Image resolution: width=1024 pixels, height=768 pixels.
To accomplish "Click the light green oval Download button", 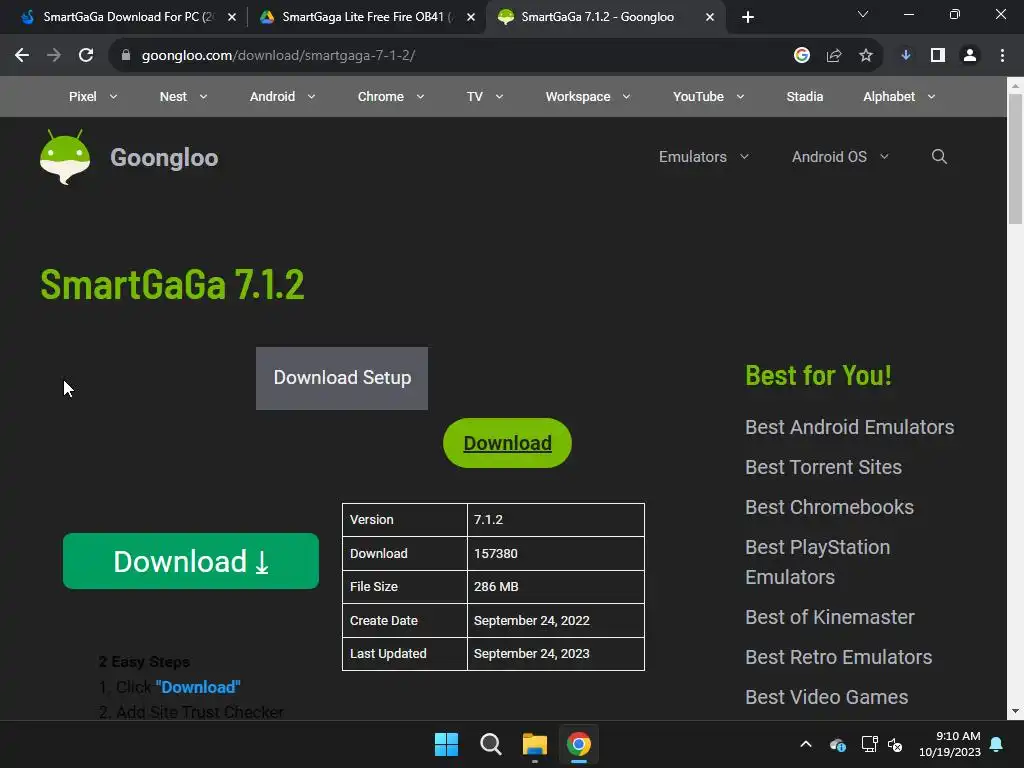I will pos(507,443).
